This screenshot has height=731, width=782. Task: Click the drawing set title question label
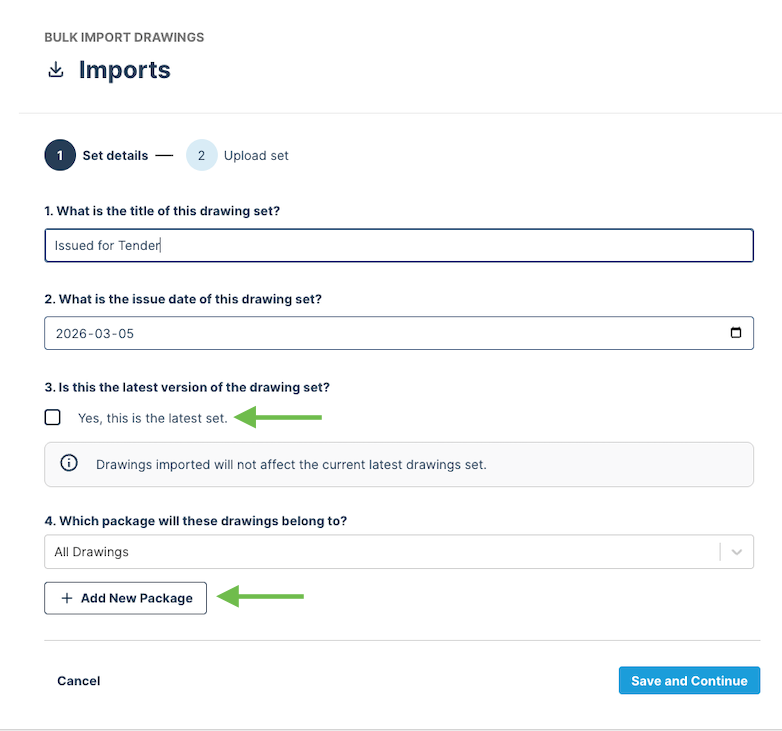(x=176, y=210)
